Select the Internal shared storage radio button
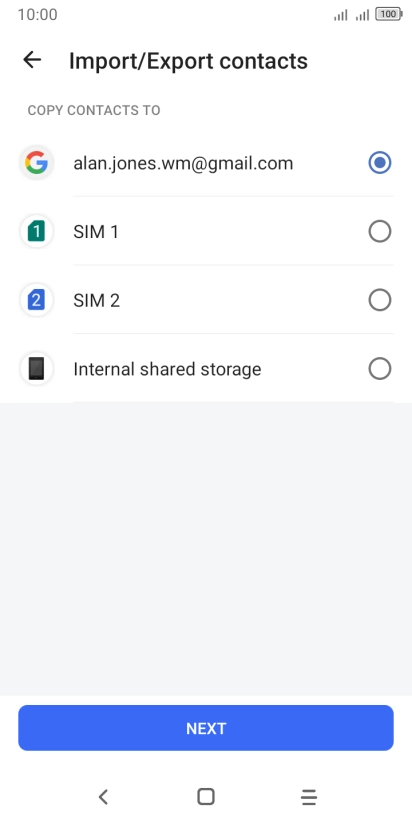 coord(379,369)
